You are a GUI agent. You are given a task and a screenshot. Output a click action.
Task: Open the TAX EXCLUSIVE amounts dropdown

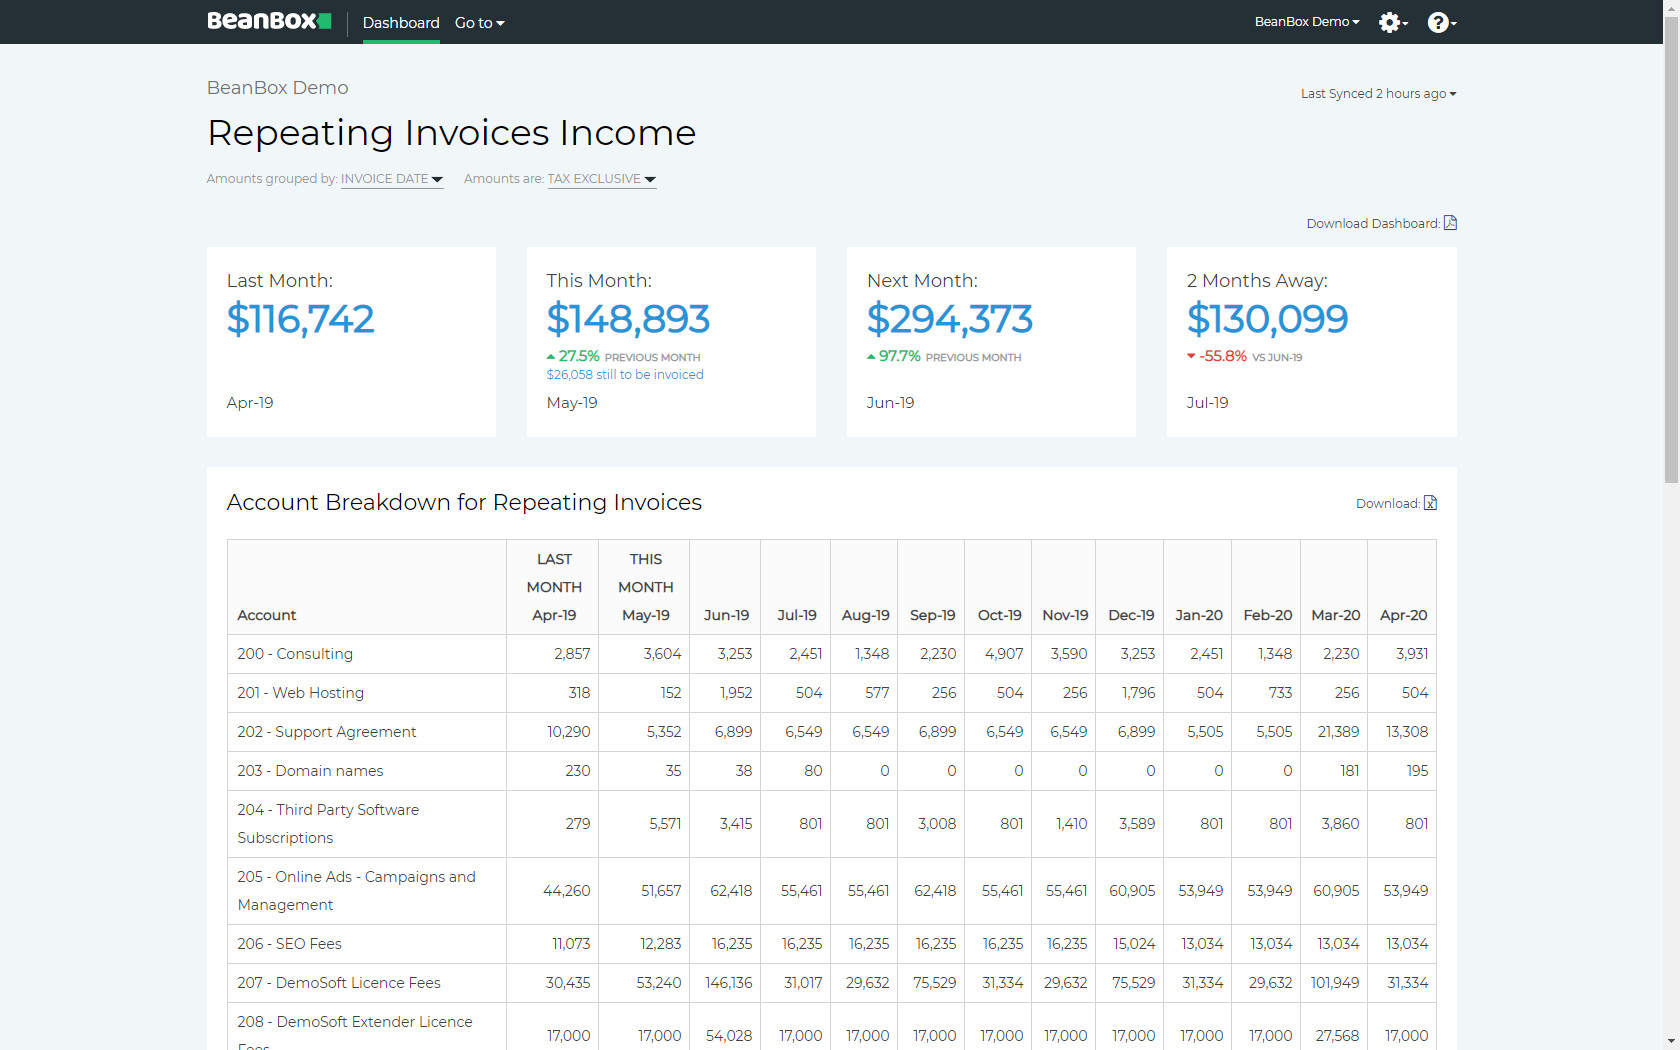pos(602,179)
